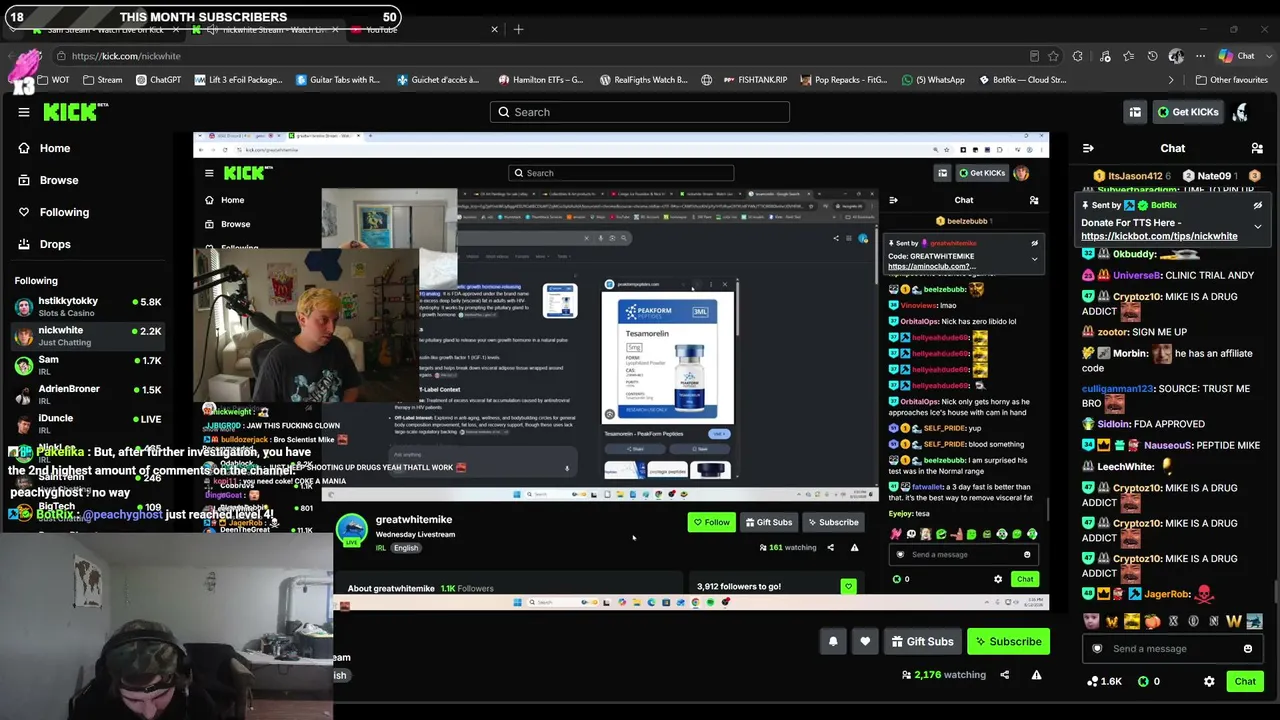Open browser extensions puzzle icon
The image size is (1280, 720).
click(1078, 56)
